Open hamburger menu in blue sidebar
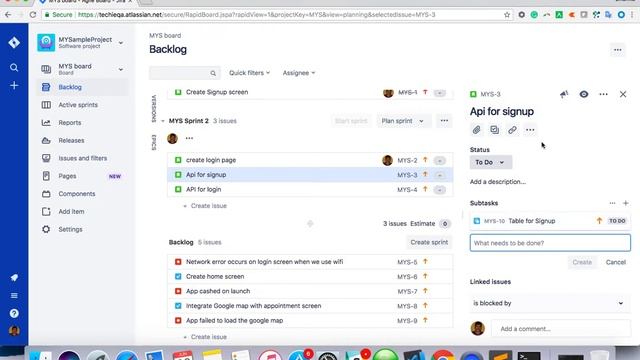 14,296
